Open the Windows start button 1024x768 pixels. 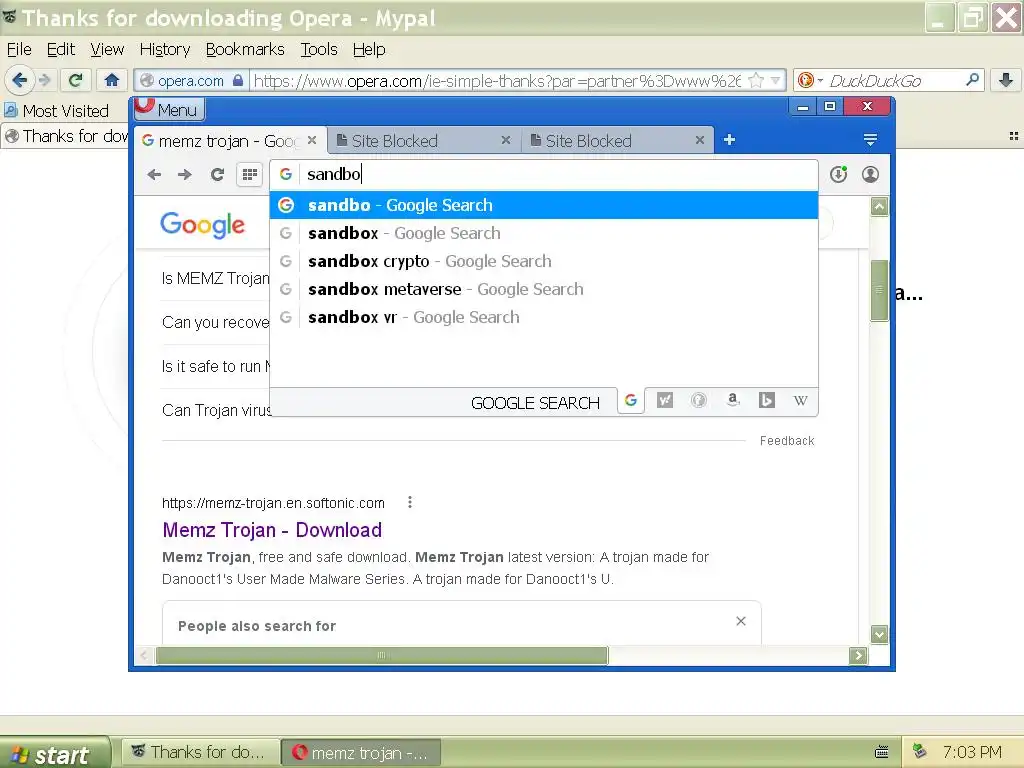(x=55, y=753)
